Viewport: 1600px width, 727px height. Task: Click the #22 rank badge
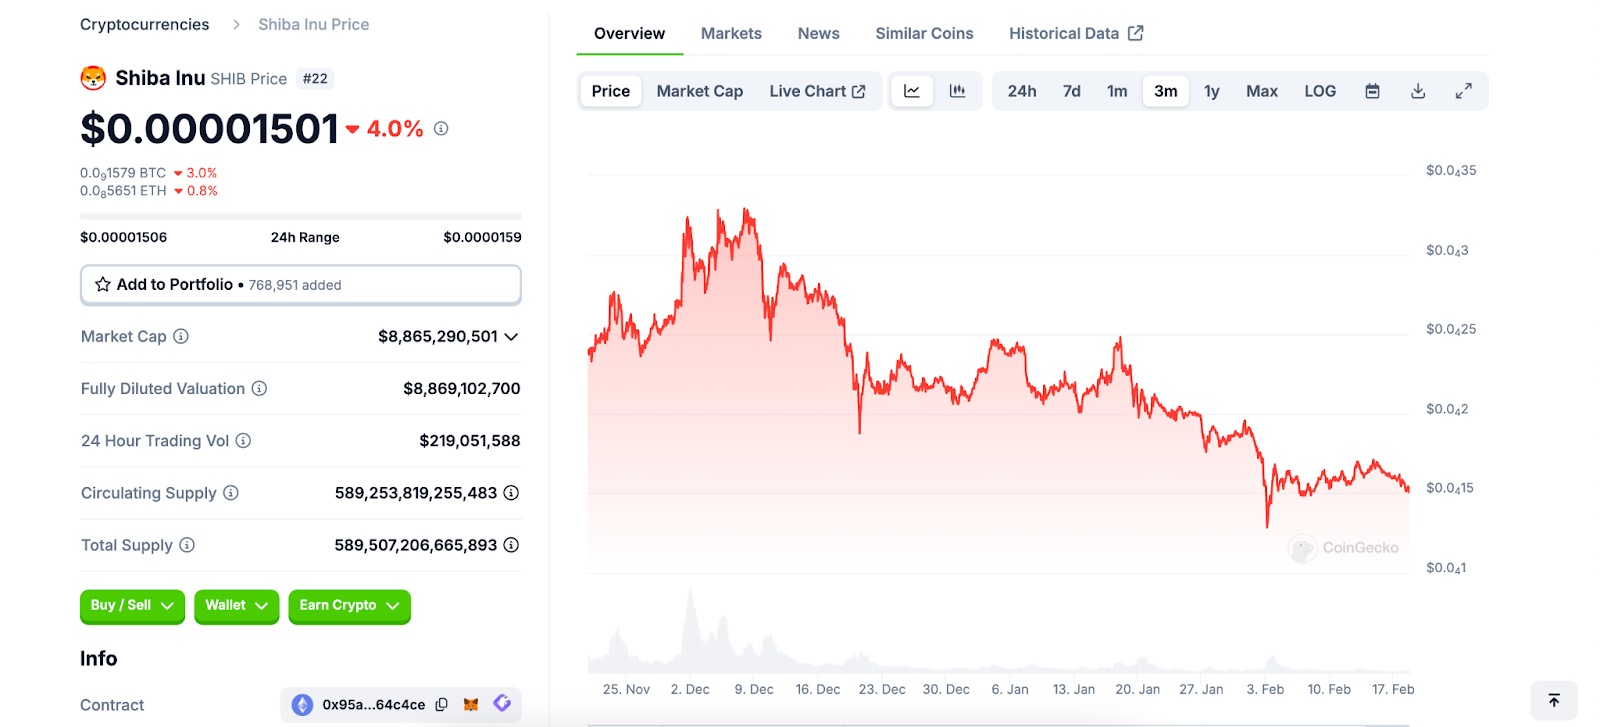[x=315, y=79]
